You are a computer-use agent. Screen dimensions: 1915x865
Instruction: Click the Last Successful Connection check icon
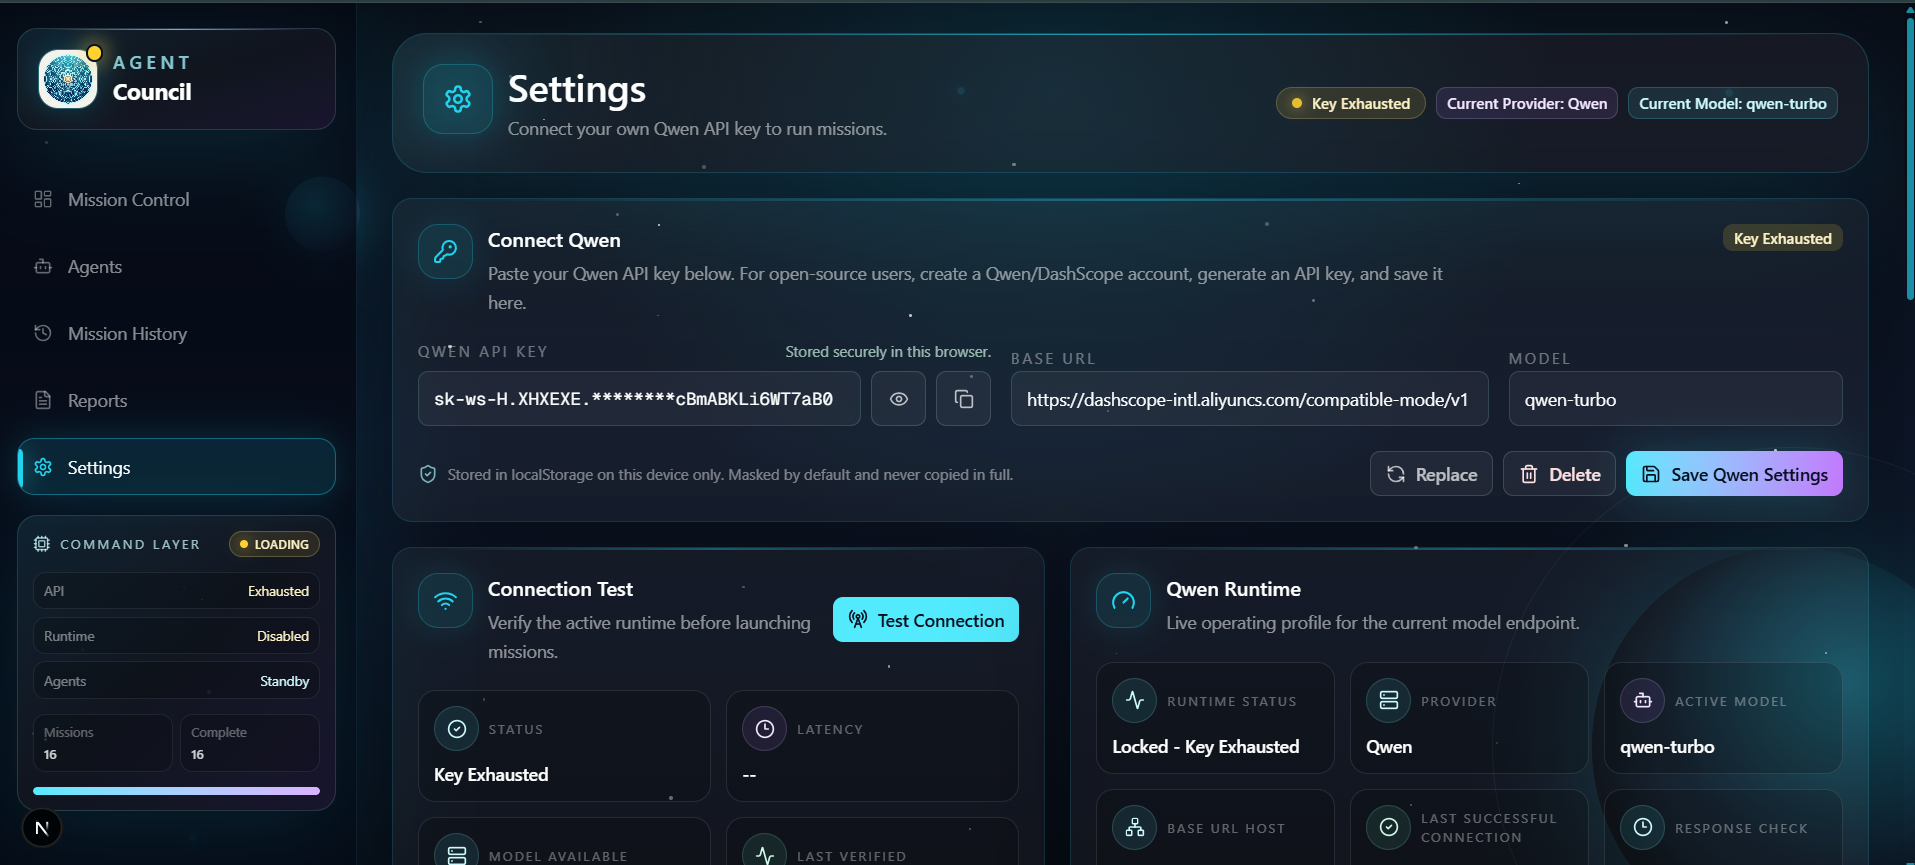tap(1389, 828)
